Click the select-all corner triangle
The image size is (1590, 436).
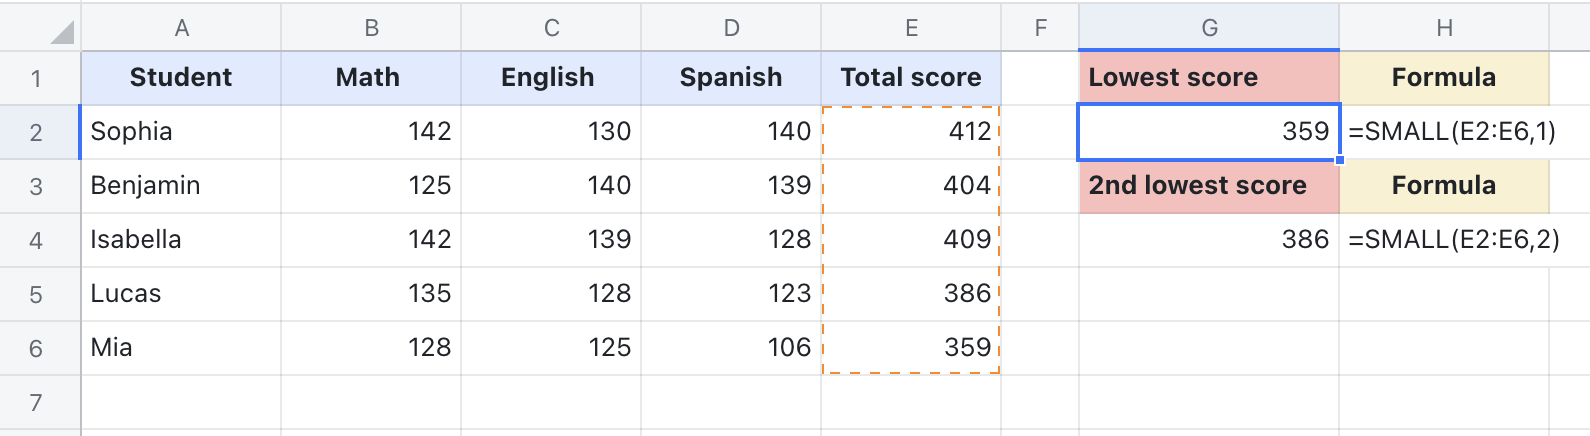pos(62,33)
